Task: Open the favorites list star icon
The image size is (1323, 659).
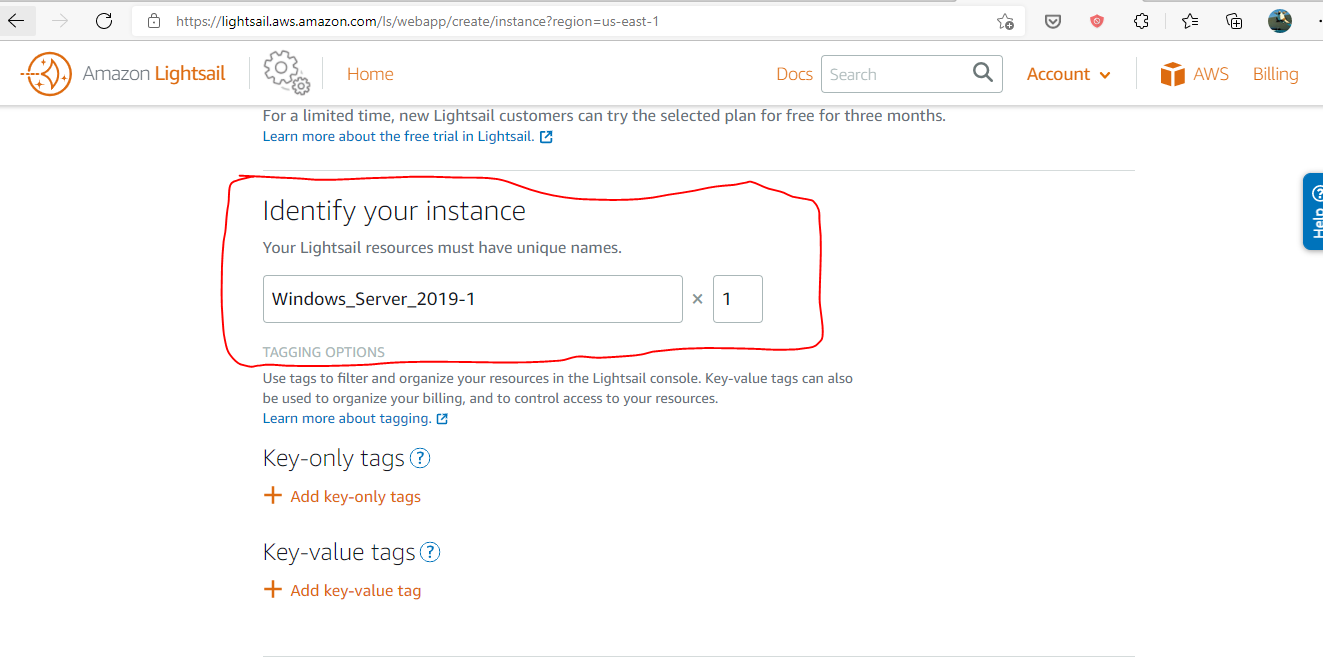Action: 1189,21
